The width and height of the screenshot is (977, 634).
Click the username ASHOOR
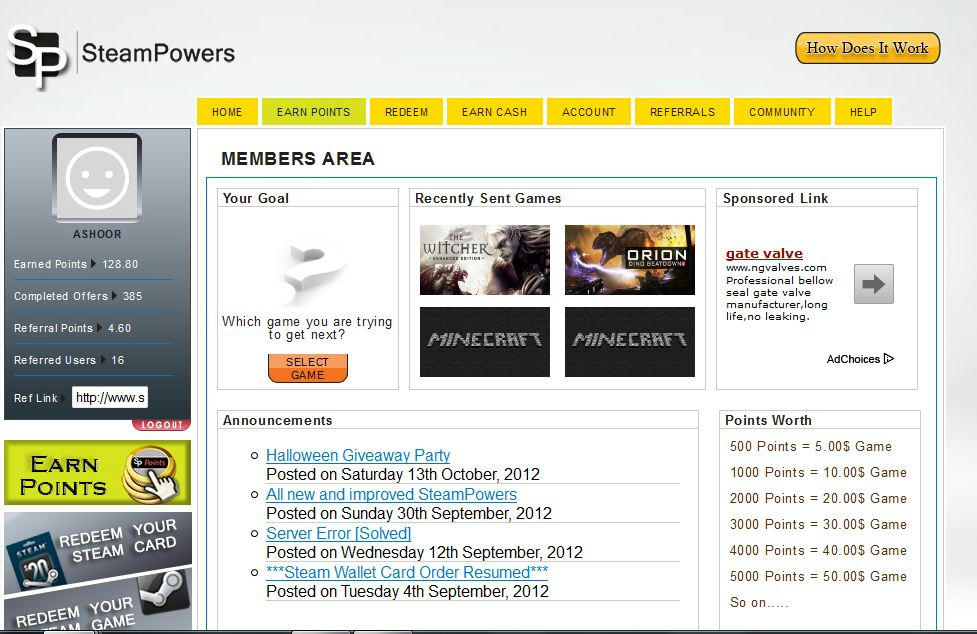point(97,234)
